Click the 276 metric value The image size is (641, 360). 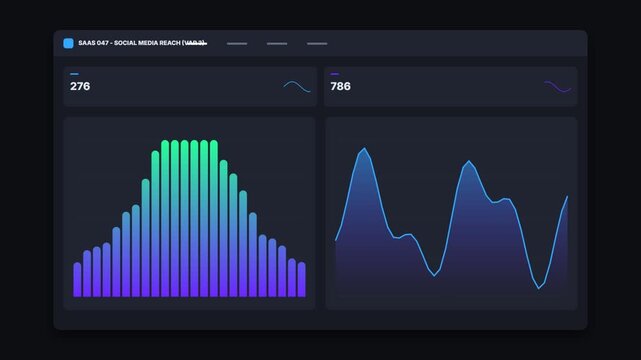[80, 86]
